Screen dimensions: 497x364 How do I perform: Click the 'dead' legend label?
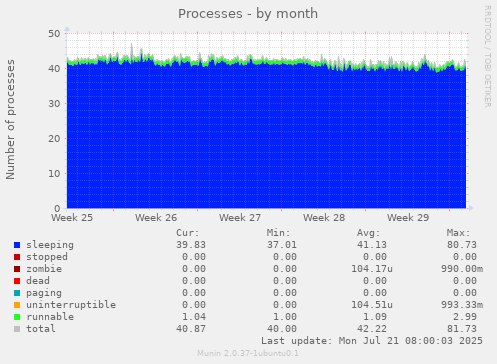coord(38,281)
